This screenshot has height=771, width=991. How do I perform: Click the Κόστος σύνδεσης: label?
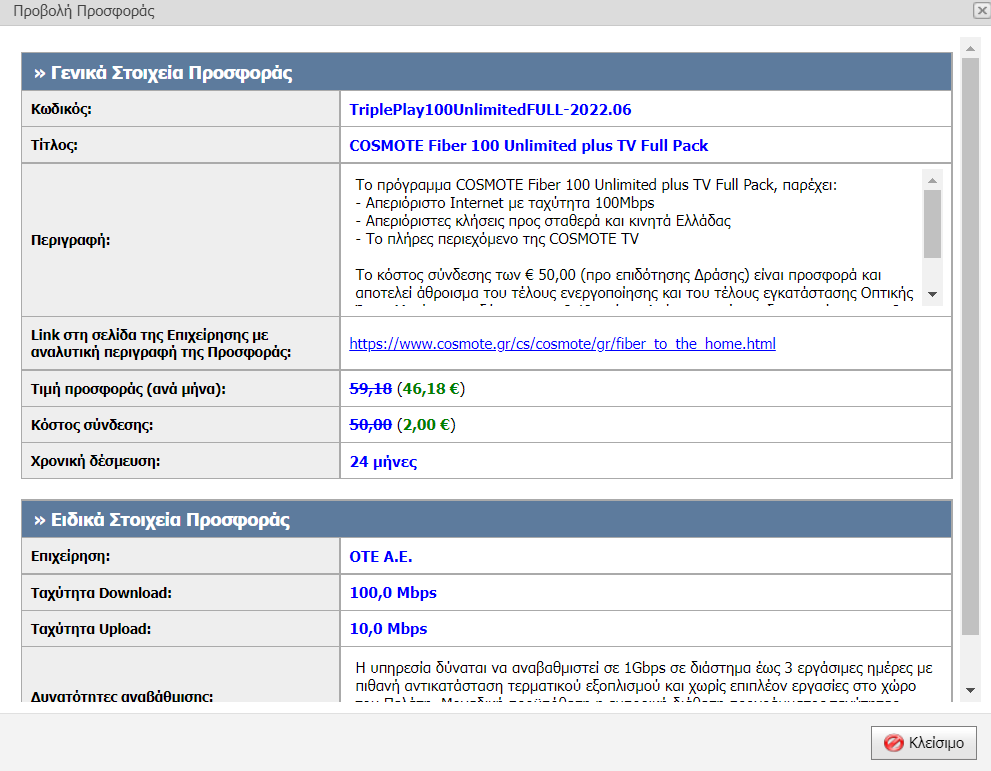[x=92, y=425]
